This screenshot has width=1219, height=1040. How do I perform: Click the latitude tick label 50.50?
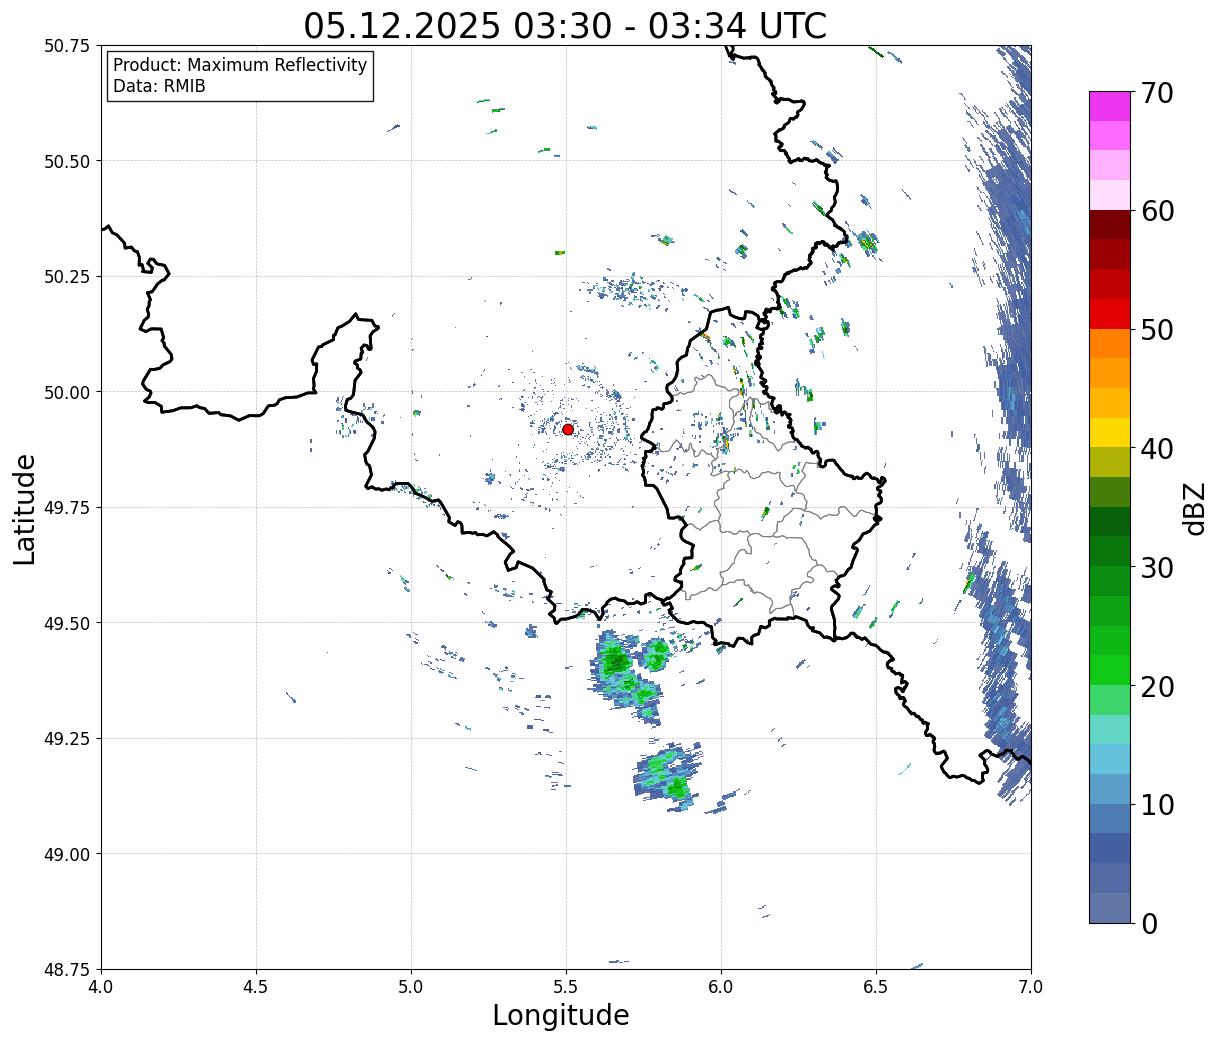coord(67,161)
